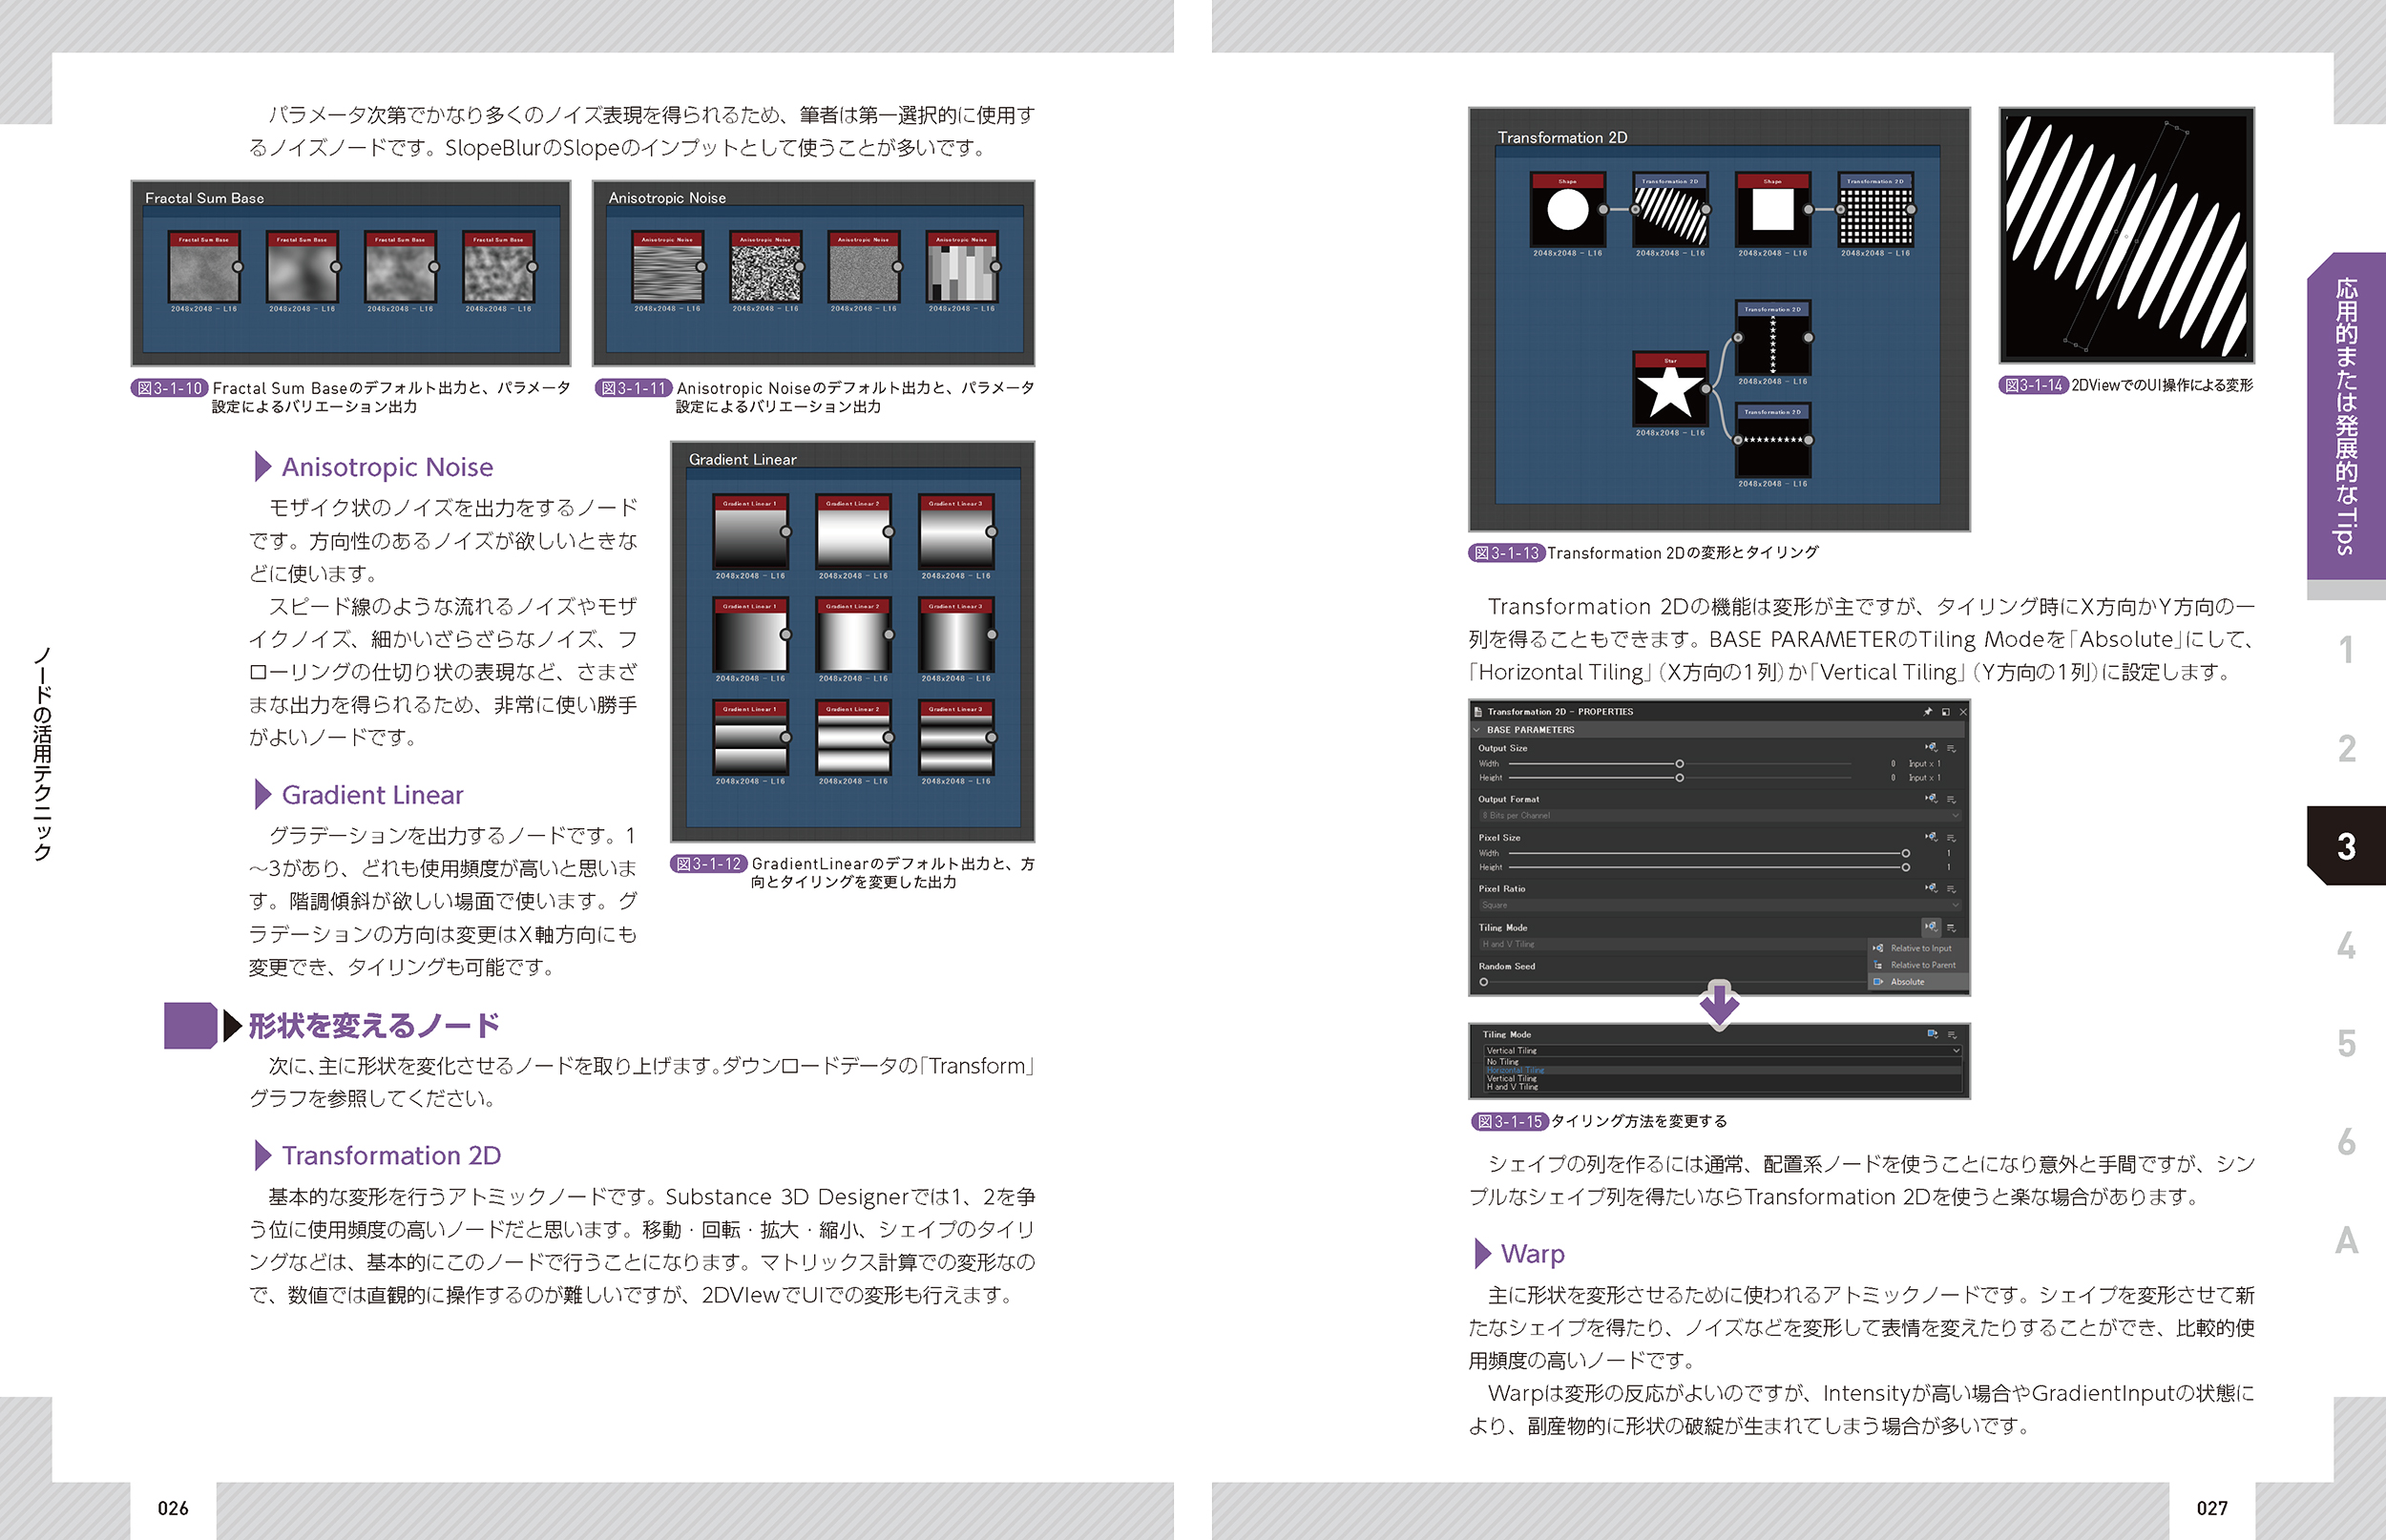Select Relative to Parent menu entry
Viewport: 2386px width, 1540px height.
[1922, 965]
